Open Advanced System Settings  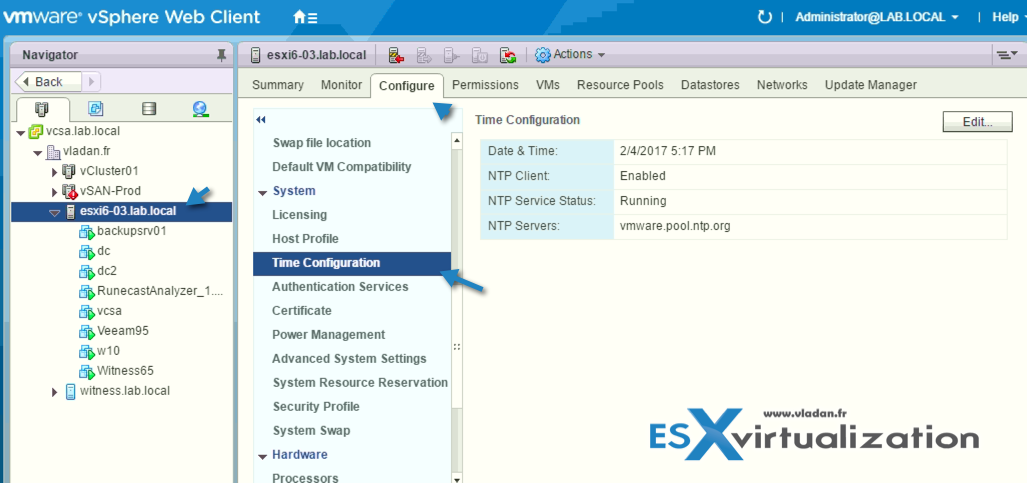(x=349, y=358)
